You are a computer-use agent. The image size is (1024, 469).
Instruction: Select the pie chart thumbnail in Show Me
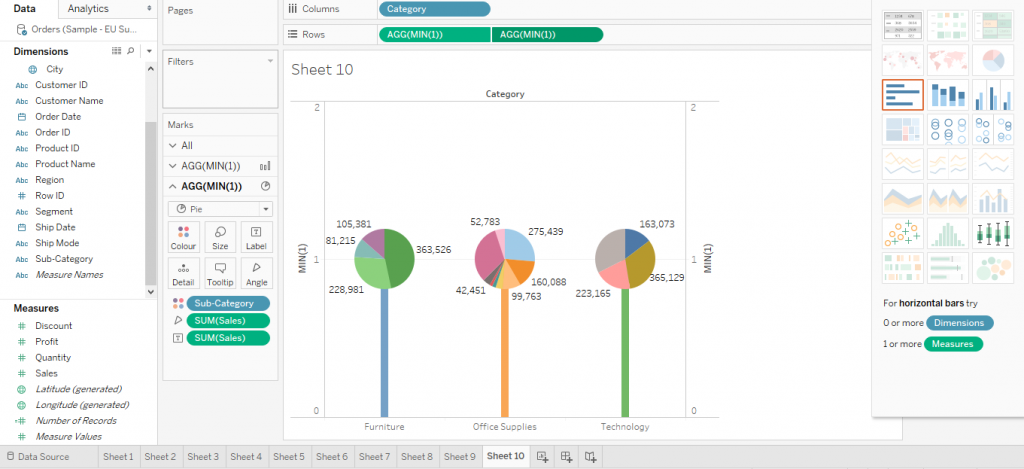tap(993, 60)
